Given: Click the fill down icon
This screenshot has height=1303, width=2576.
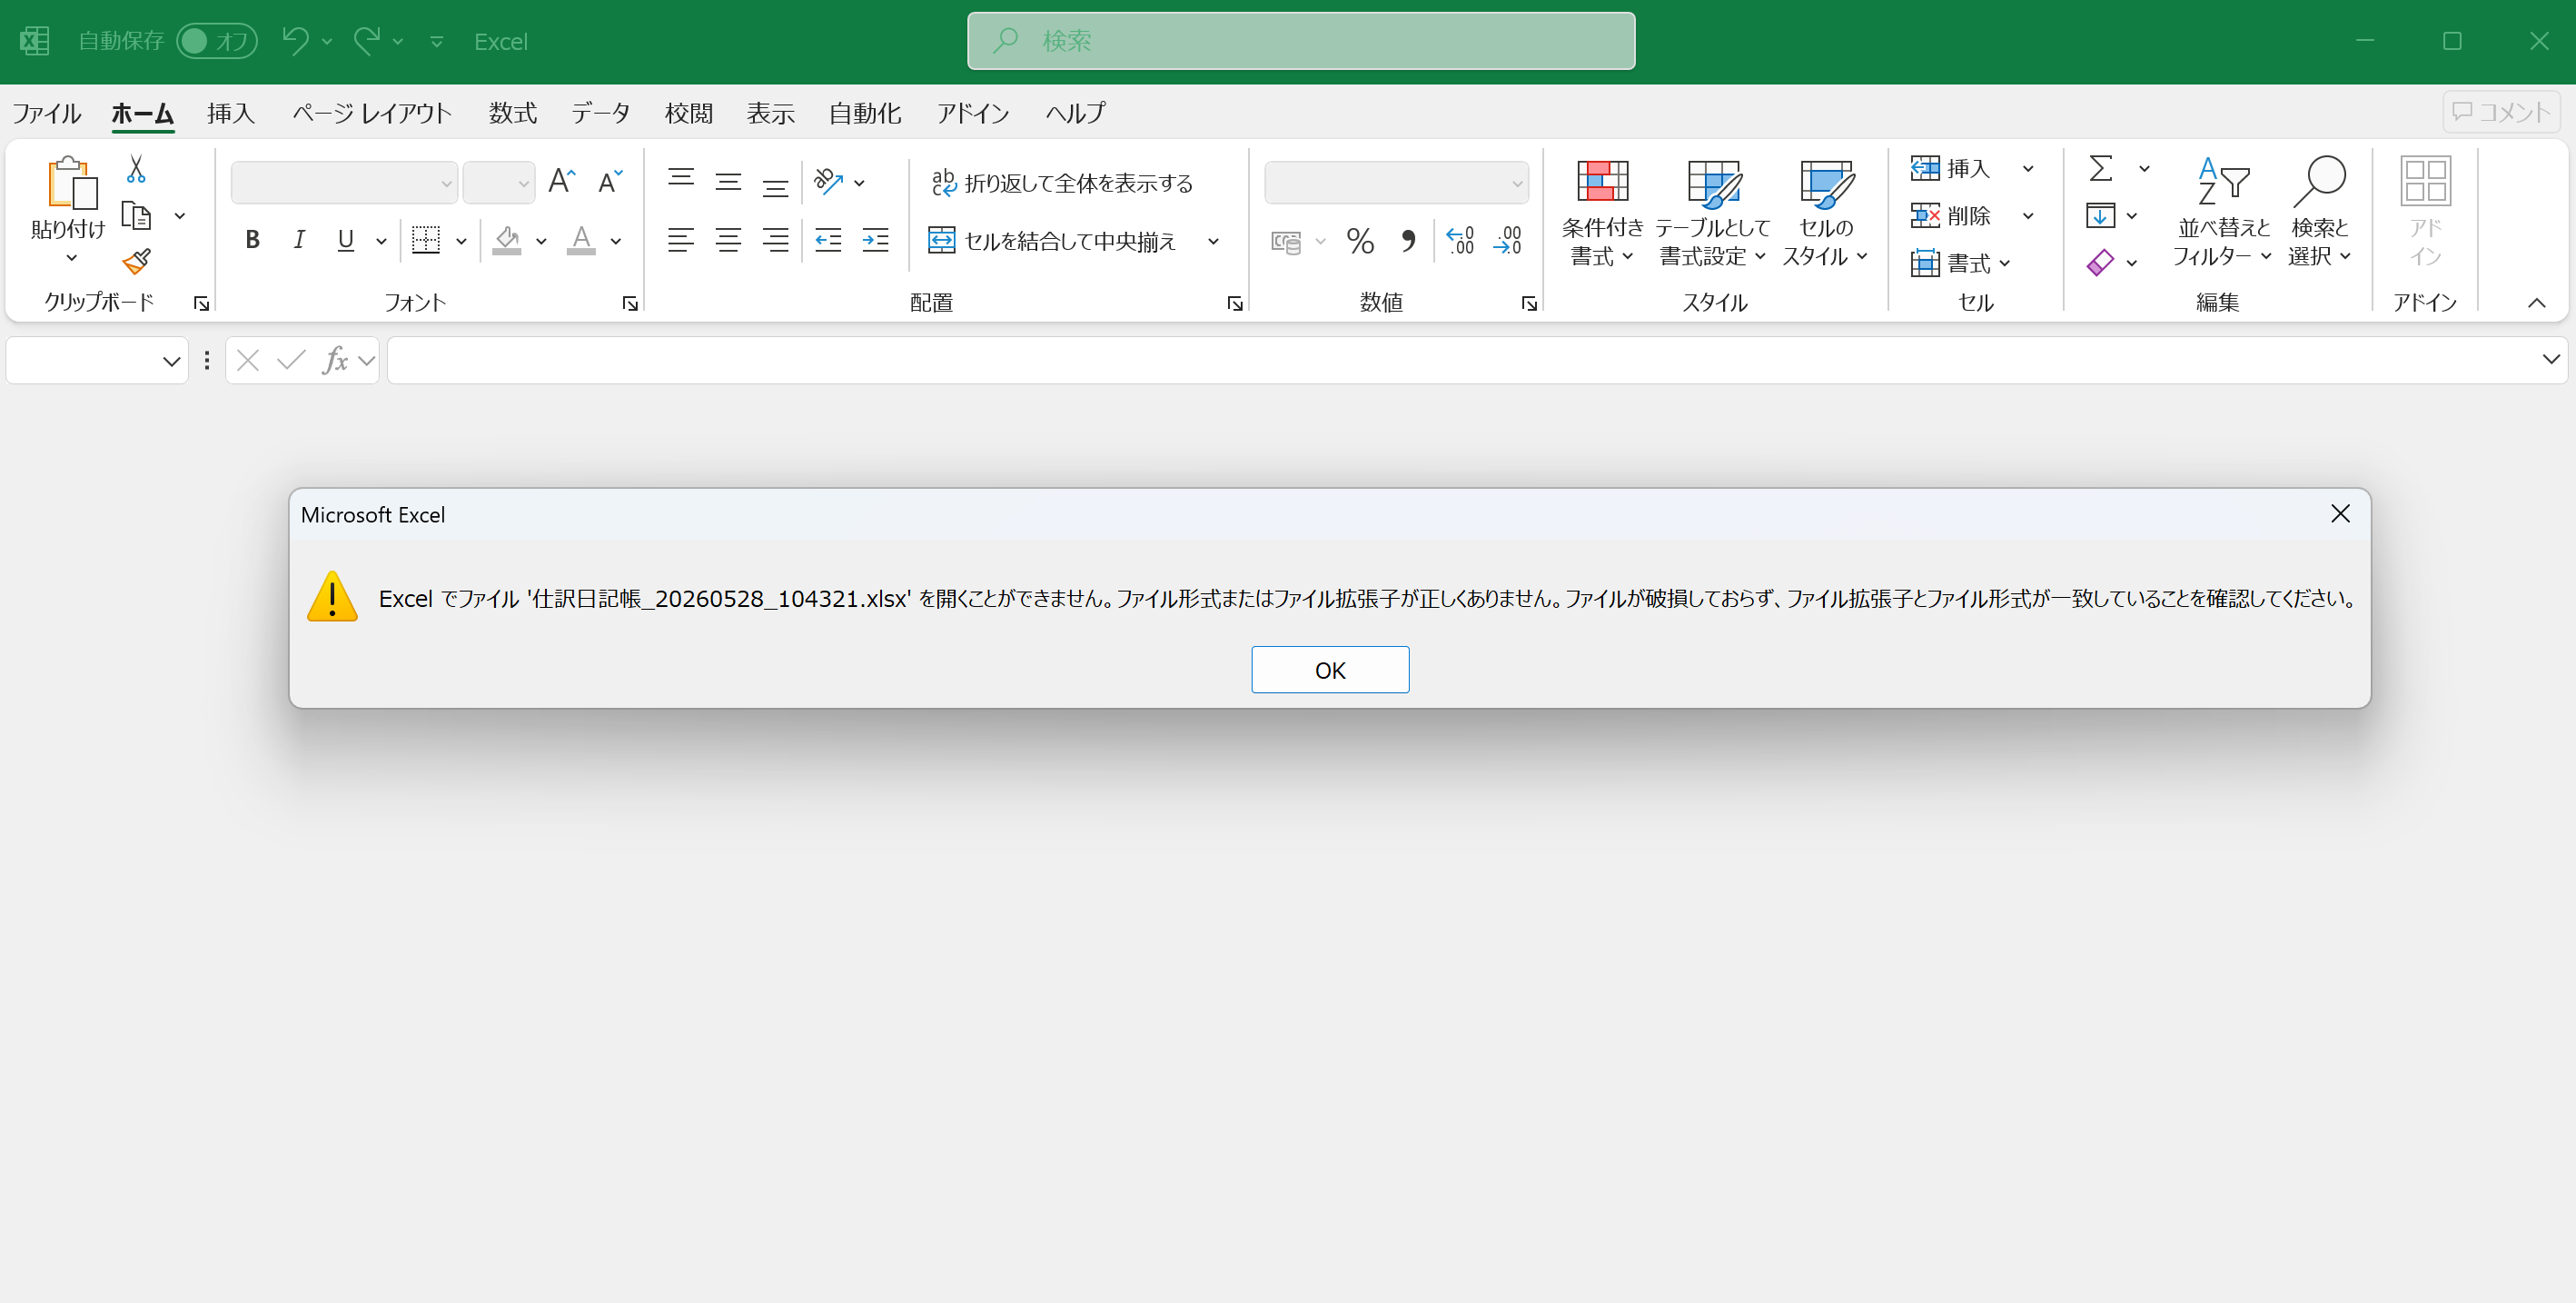Looking at the screenshot, I should (x=2100, y=216).
